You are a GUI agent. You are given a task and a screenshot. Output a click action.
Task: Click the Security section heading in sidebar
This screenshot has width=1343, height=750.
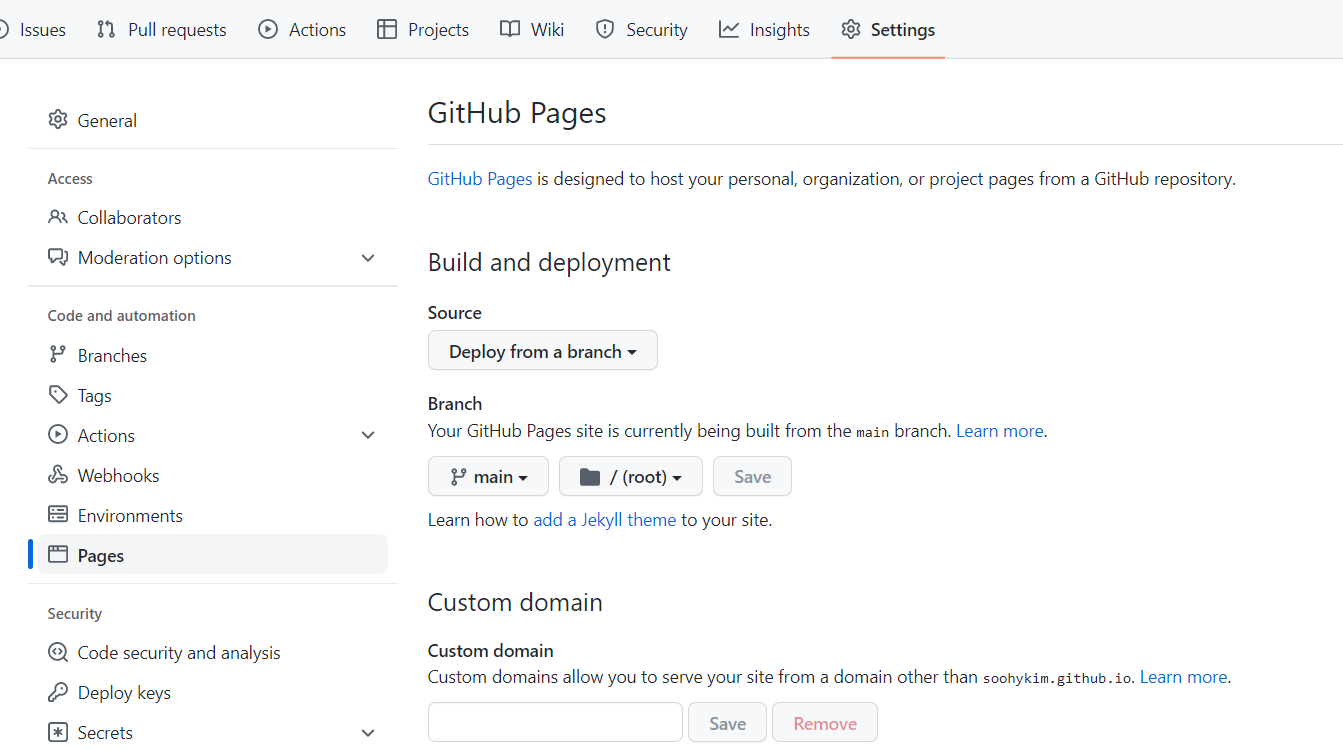[75, 614]
